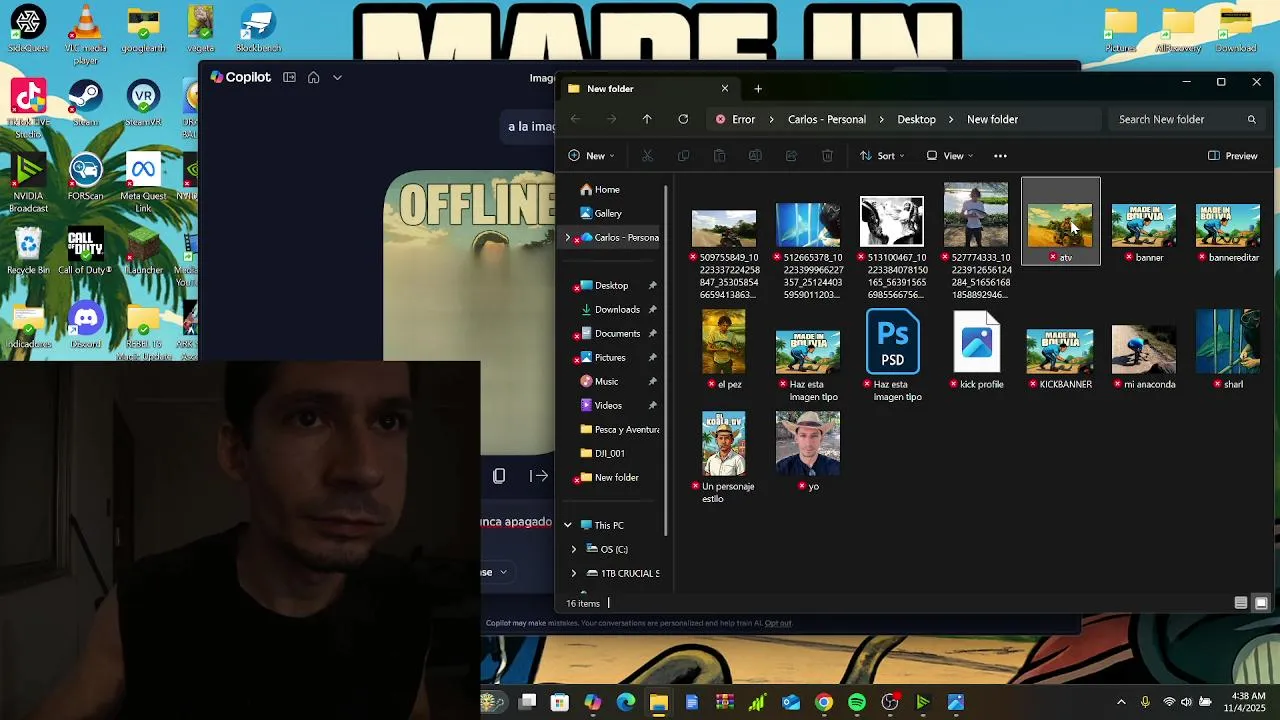Screen dimensions: 1280x720
Task: Click the Copy icon in Explorer toolbar
Action: [683, 156]
